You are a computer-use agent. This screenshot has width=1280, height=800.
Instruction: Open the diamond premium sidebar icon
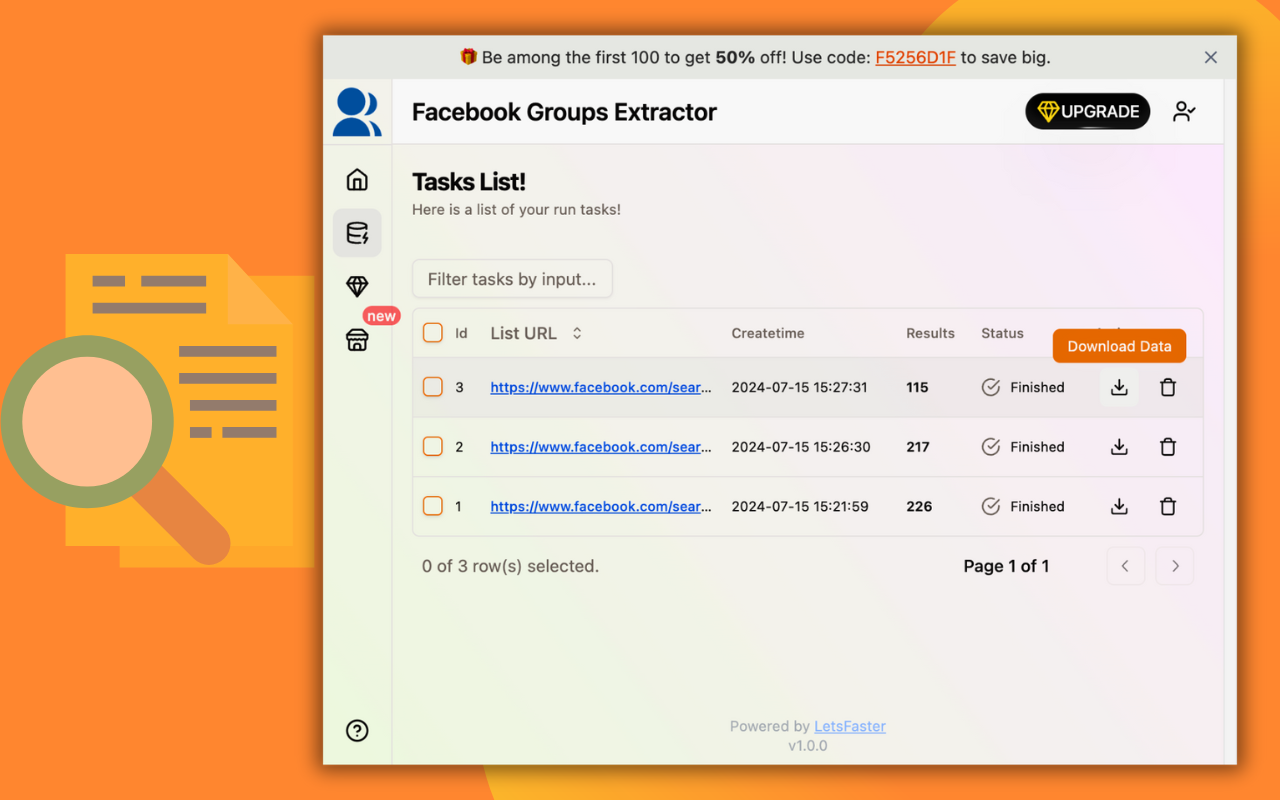pos(357,287)
